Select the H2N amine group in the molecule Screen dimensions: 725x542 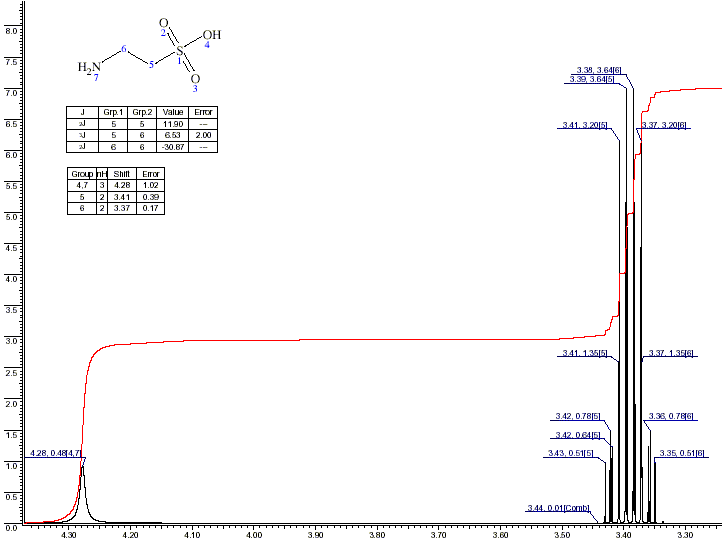coord(90,67)
